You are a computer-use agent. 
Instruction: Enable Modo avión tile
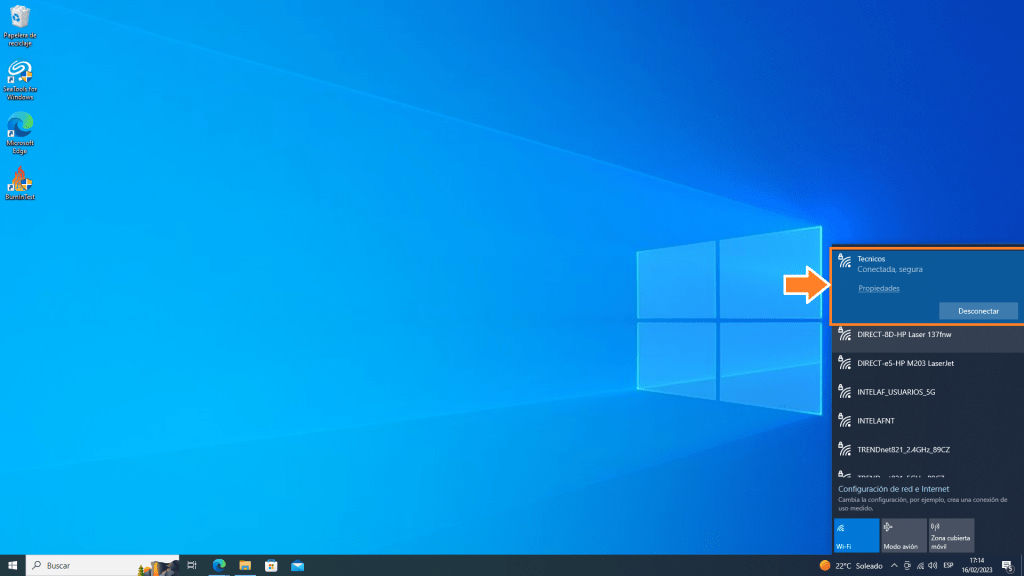(904, 535)
